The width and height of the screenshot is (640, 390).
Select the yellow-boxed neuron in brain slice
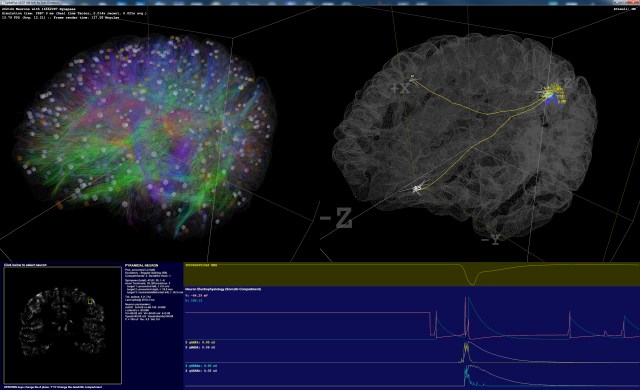coord(91,301)
